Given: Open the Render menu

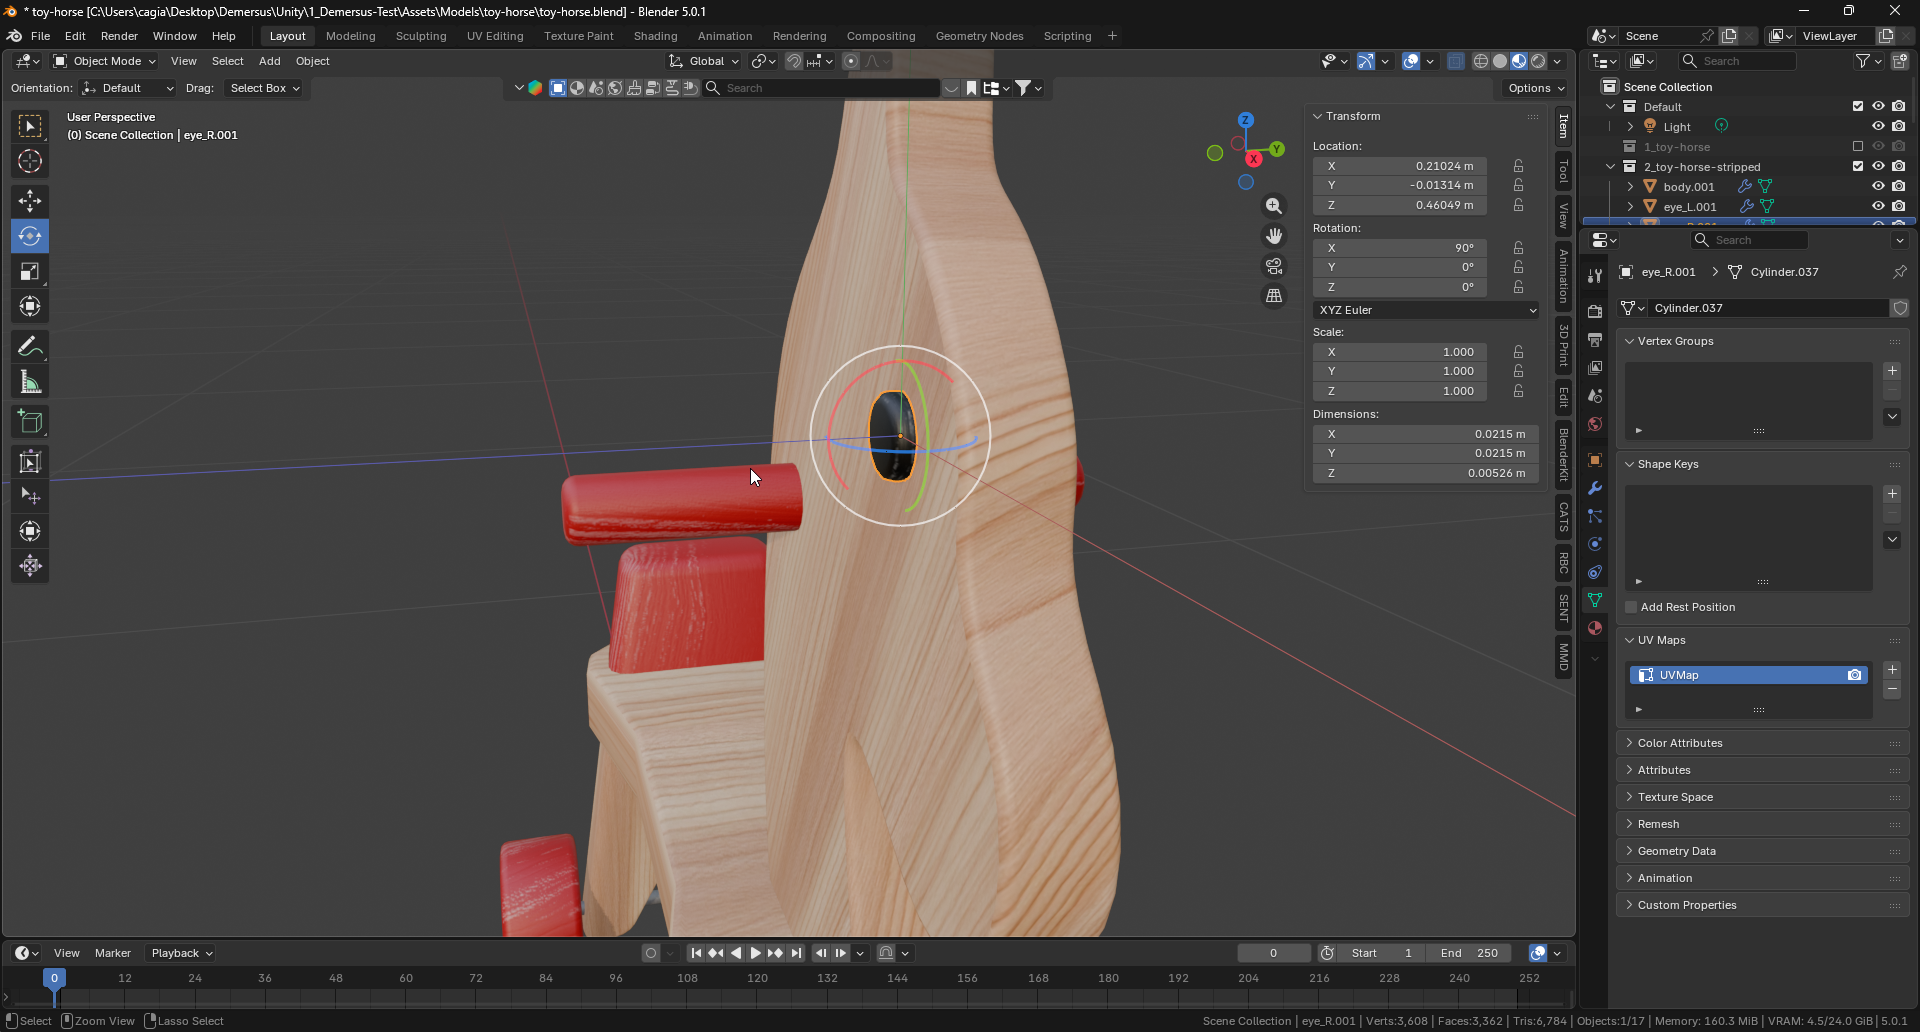Looking at the screenshot, I should coord(119,36).
